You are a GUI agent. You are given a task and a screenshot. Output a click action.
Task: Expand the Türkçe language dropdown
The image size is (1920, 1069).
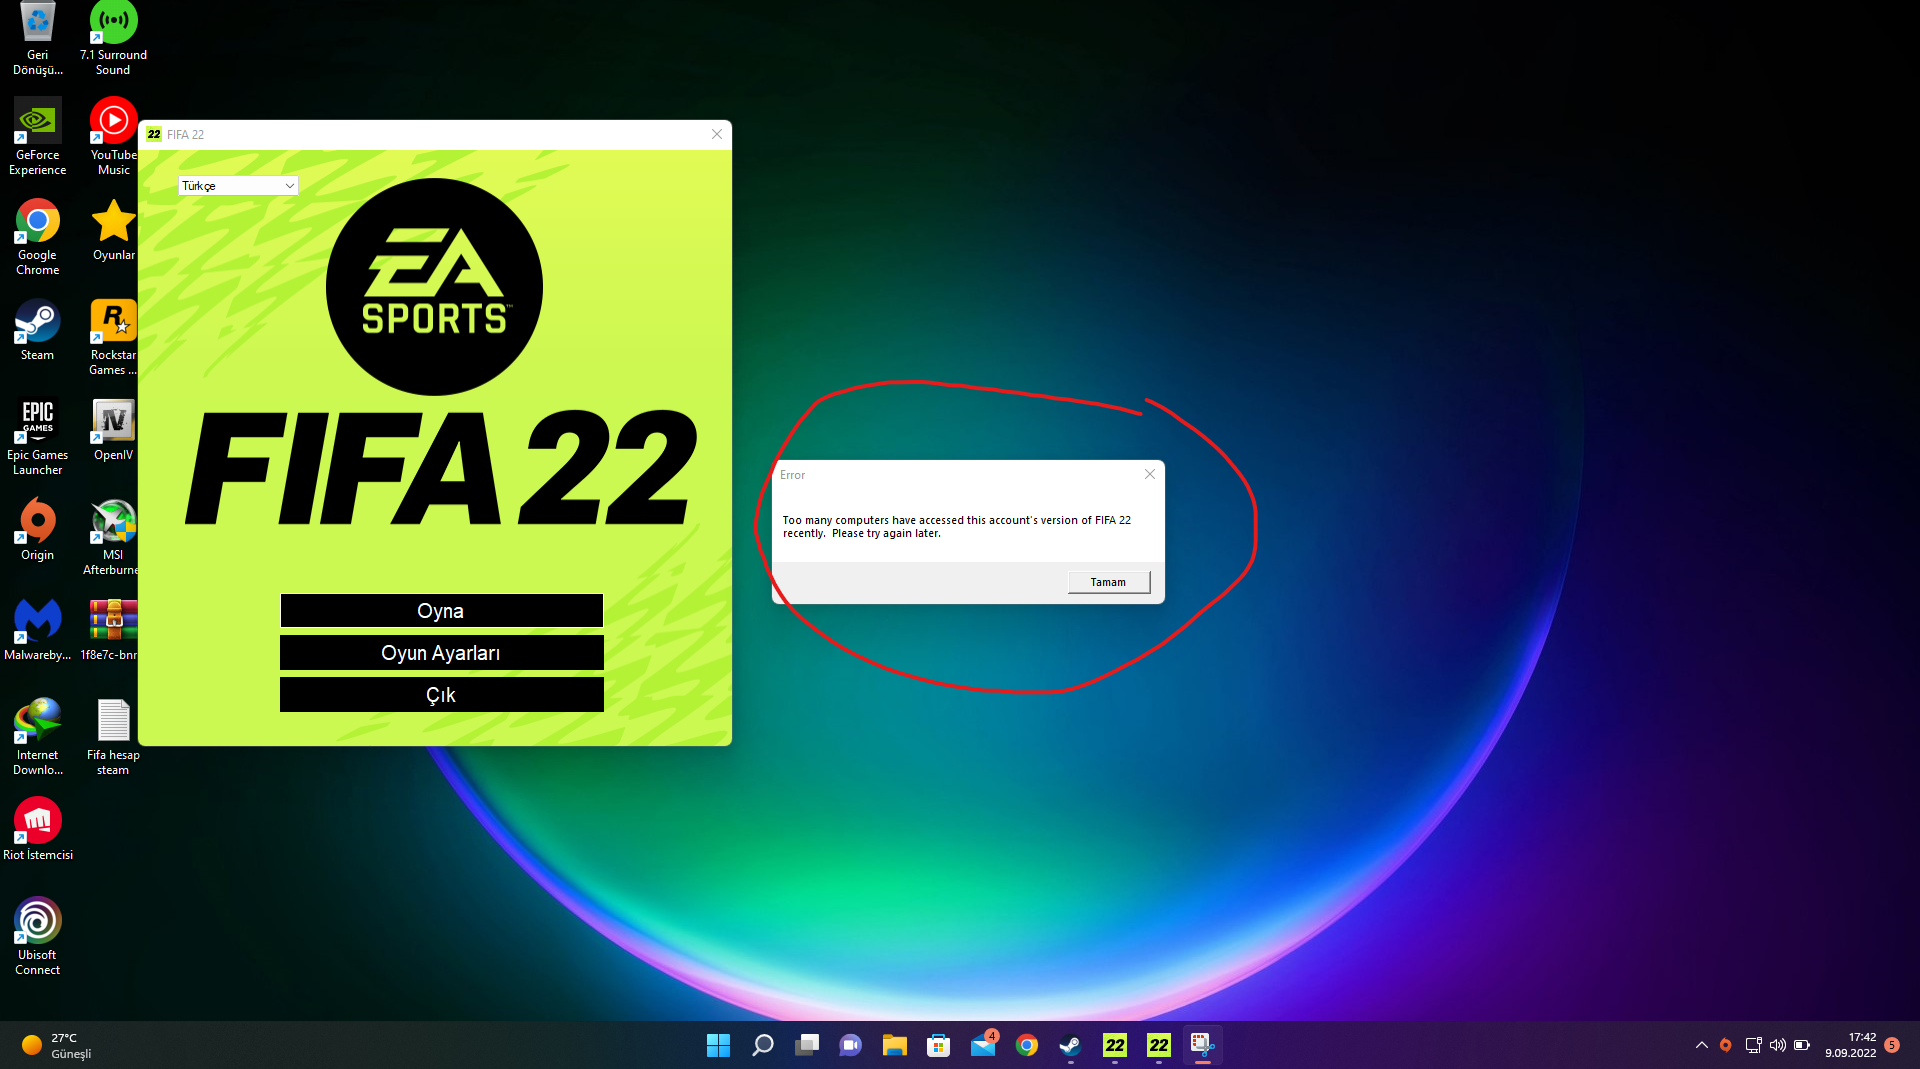238,186
